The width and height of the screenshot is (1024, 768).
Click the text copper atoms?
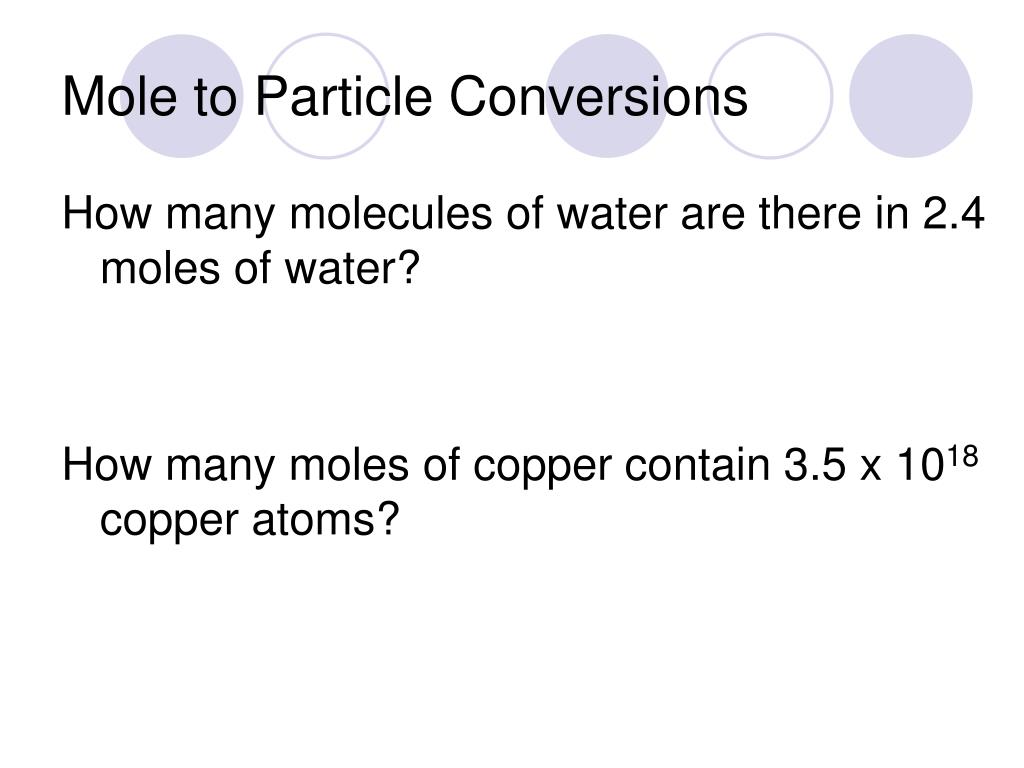click(x=249, y=520)
